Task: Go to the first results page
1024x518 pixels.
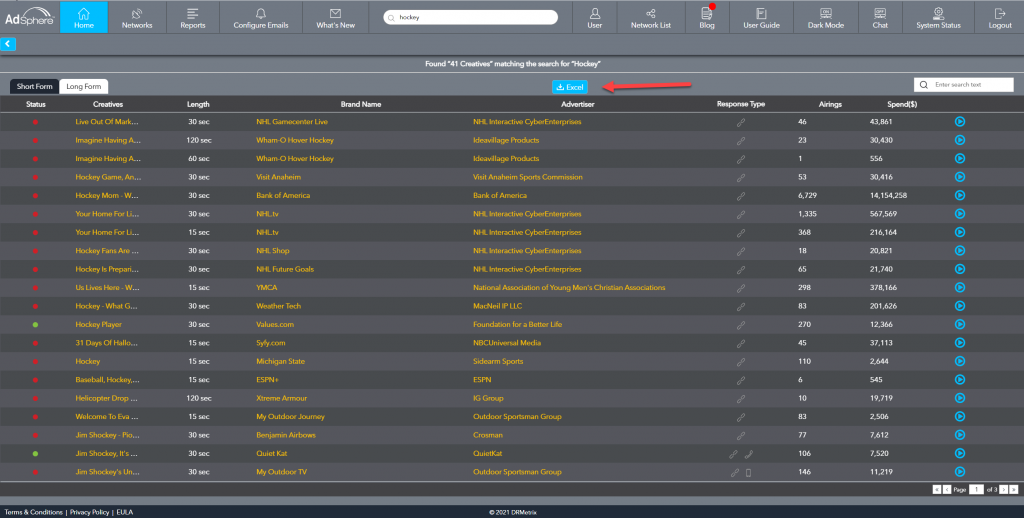Action: 936,489
